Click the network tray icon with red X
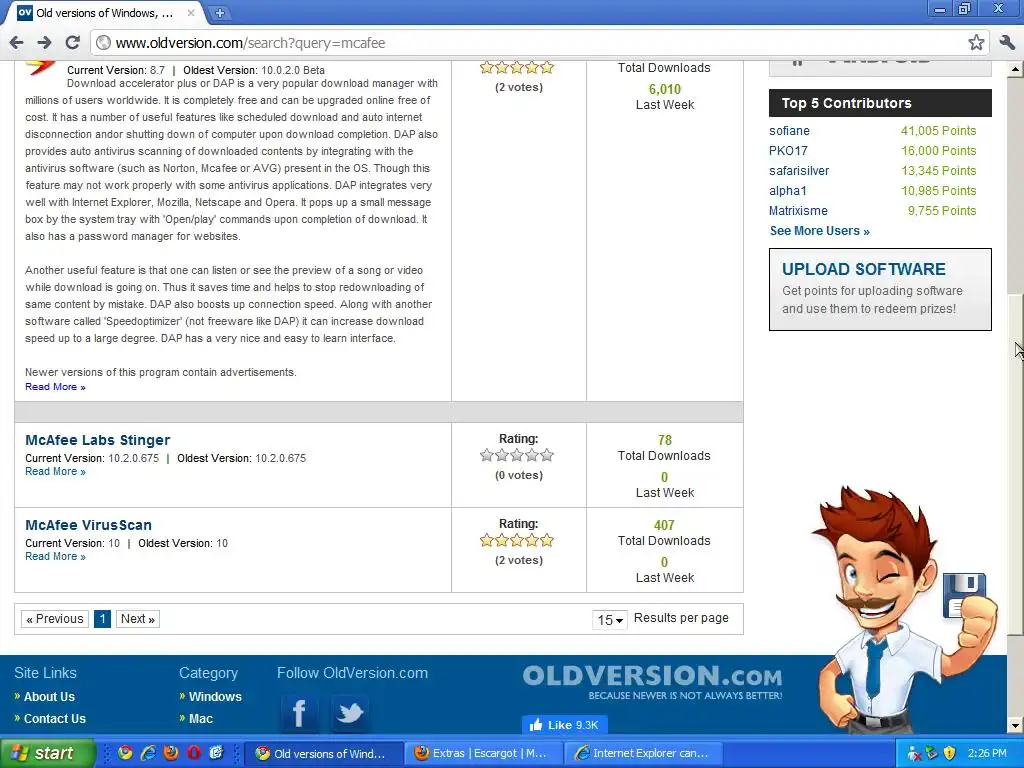 [914, 754]
